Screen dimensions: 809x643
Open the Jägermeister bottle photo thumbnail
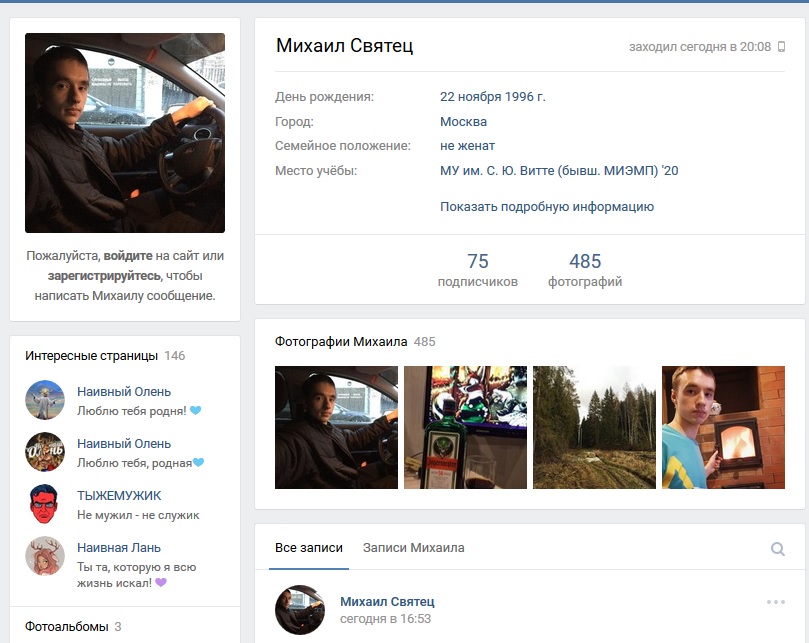point(465,427)
